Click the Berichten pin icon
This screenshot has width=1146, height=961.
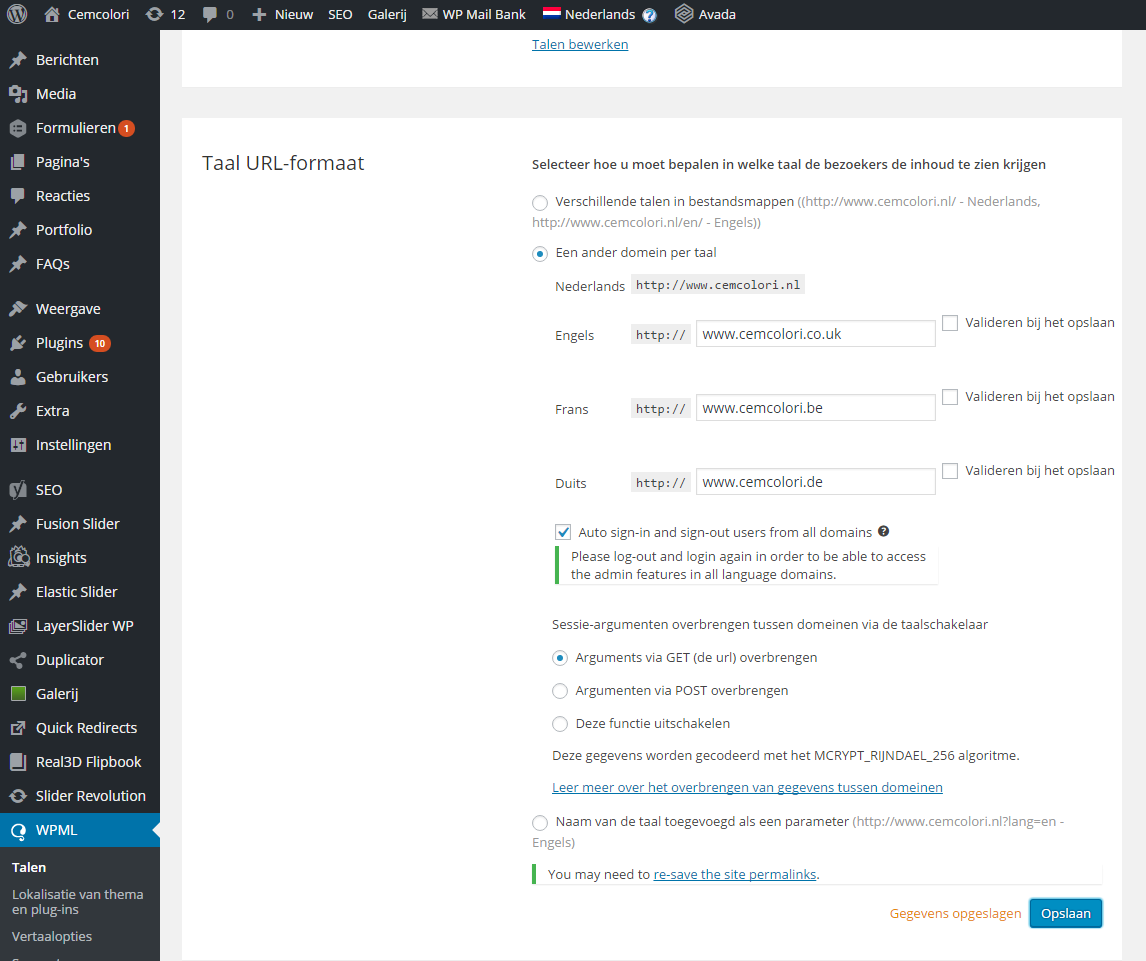point(18,60)
